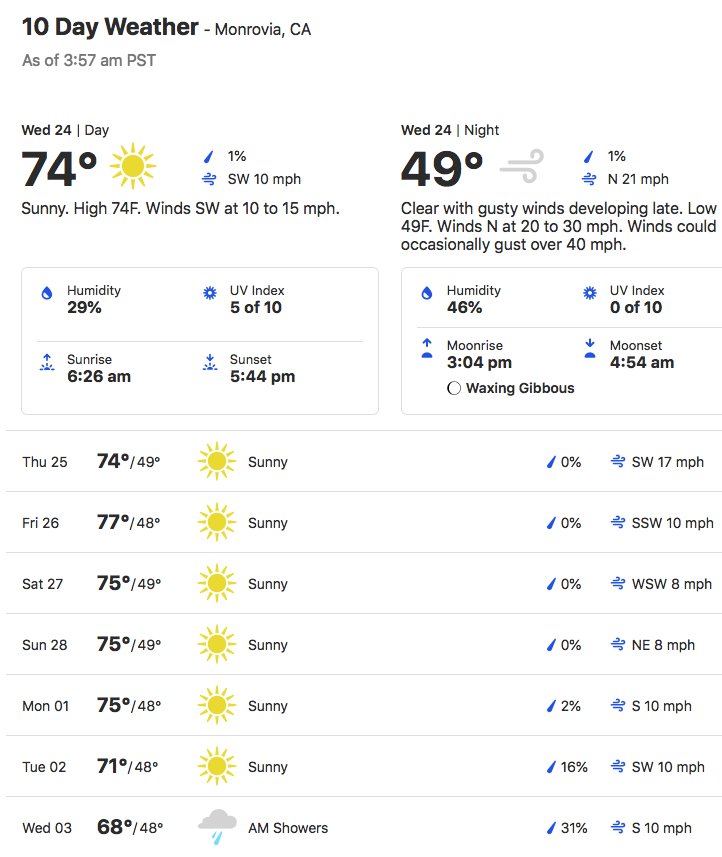This screenshot has width=722, height=857.
Task: Open the Mon 01 day details
Action: pyautogui.click(x=364, y=706)
